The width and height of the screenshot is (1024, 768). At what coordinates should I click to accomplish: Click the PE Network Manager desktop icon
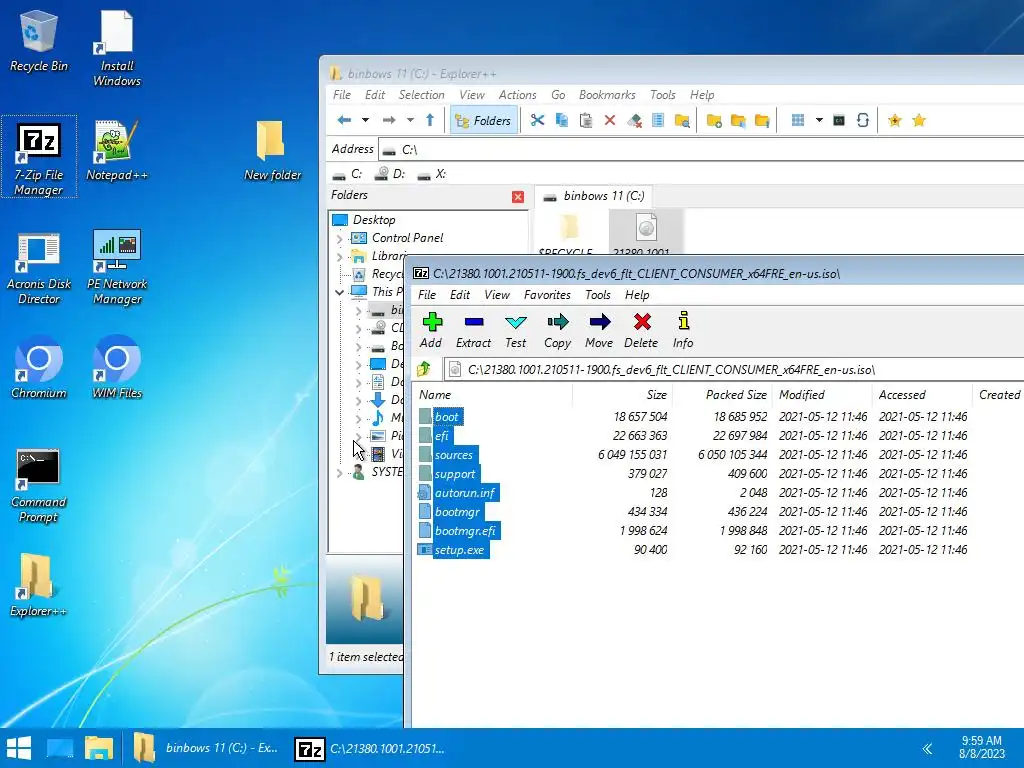click(x=117, y=268)
